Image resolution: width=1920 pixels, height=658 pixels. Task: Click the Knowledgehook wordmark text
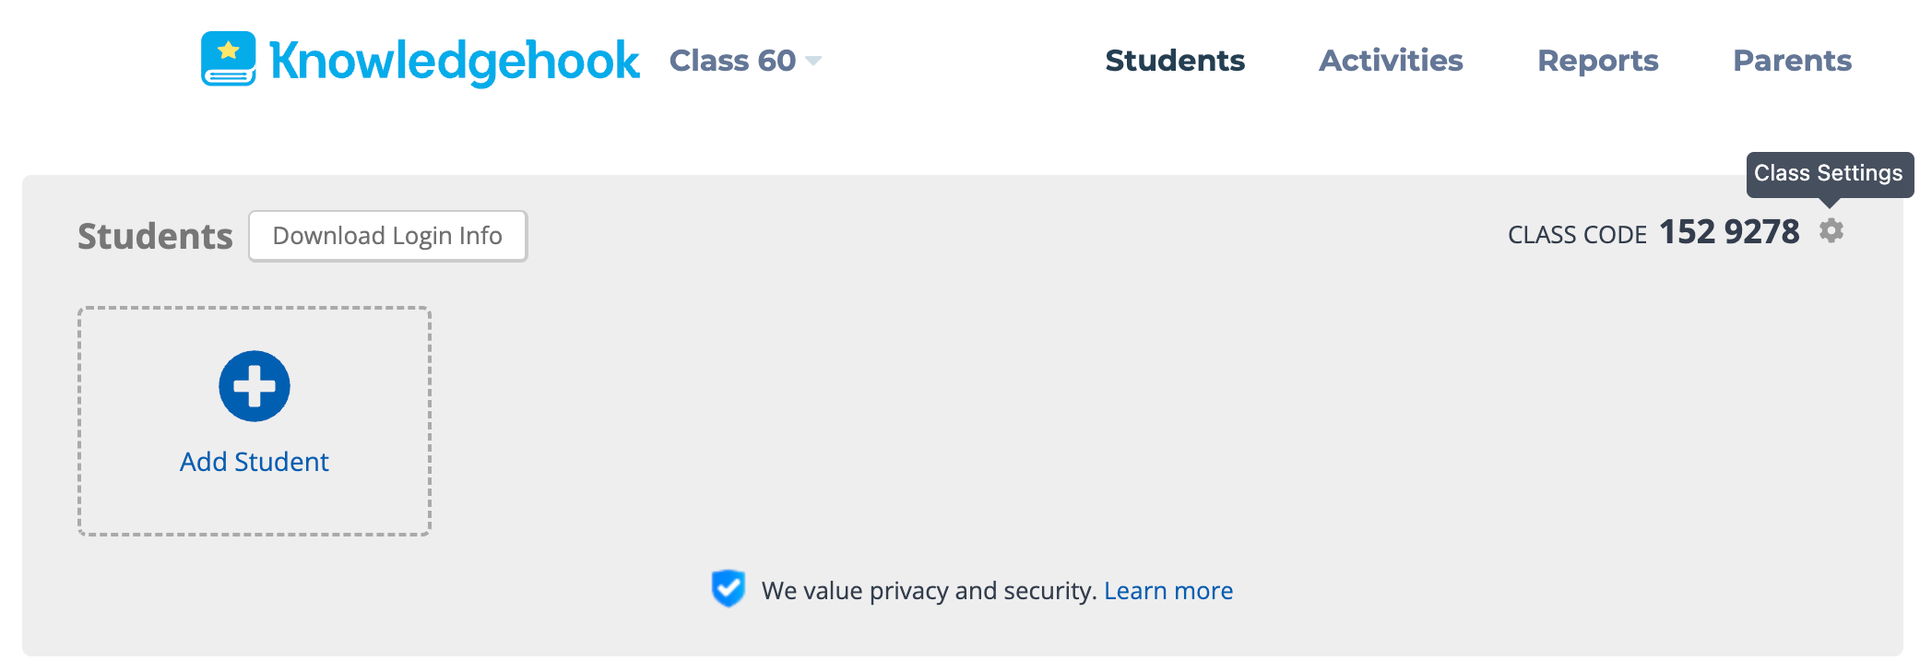tap(454, 61)
